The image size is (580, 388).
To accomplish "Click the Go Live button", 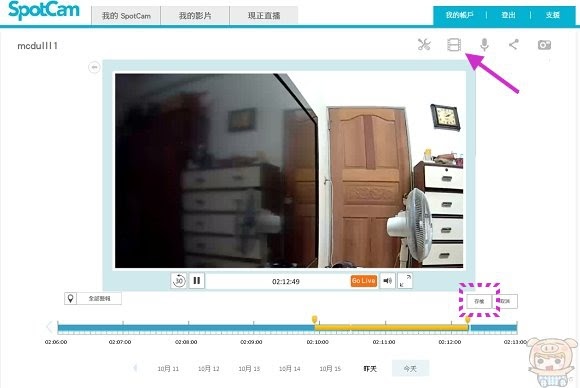I will [364, 281].
